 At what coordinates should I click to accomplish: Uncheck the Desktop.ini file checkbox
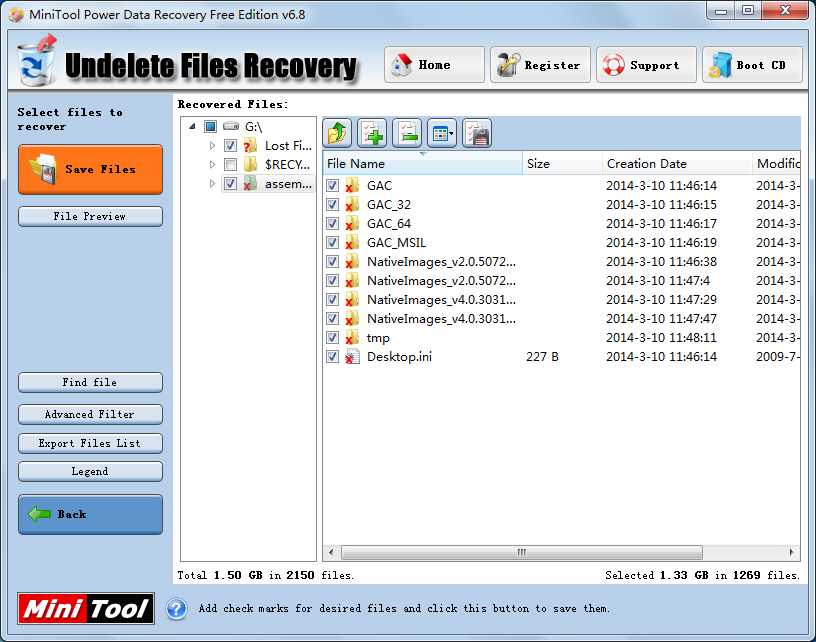(333, 357)
